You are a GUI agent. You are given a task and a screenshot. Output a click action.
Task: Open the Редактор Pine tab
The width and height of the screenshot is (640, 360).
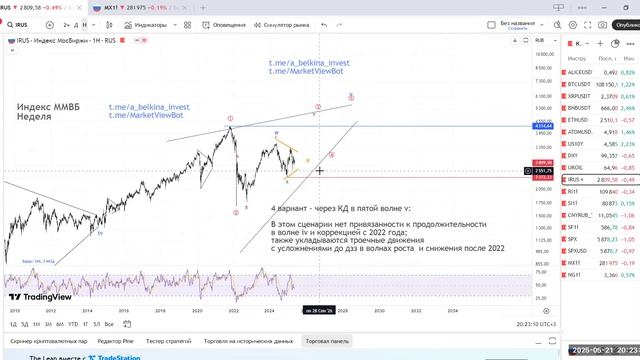coord(116,341)
